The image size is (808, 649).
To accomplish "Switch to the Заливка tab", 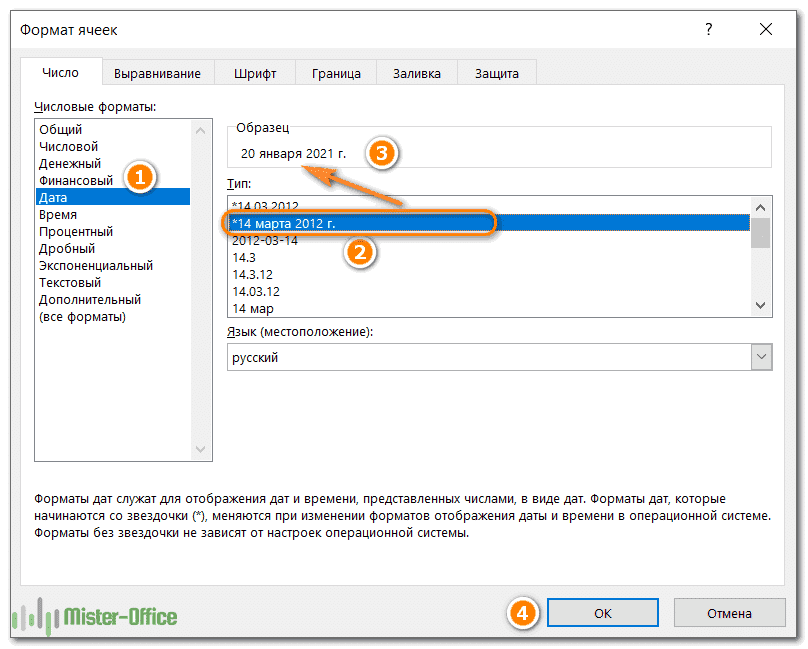I will tap(416, 73).
